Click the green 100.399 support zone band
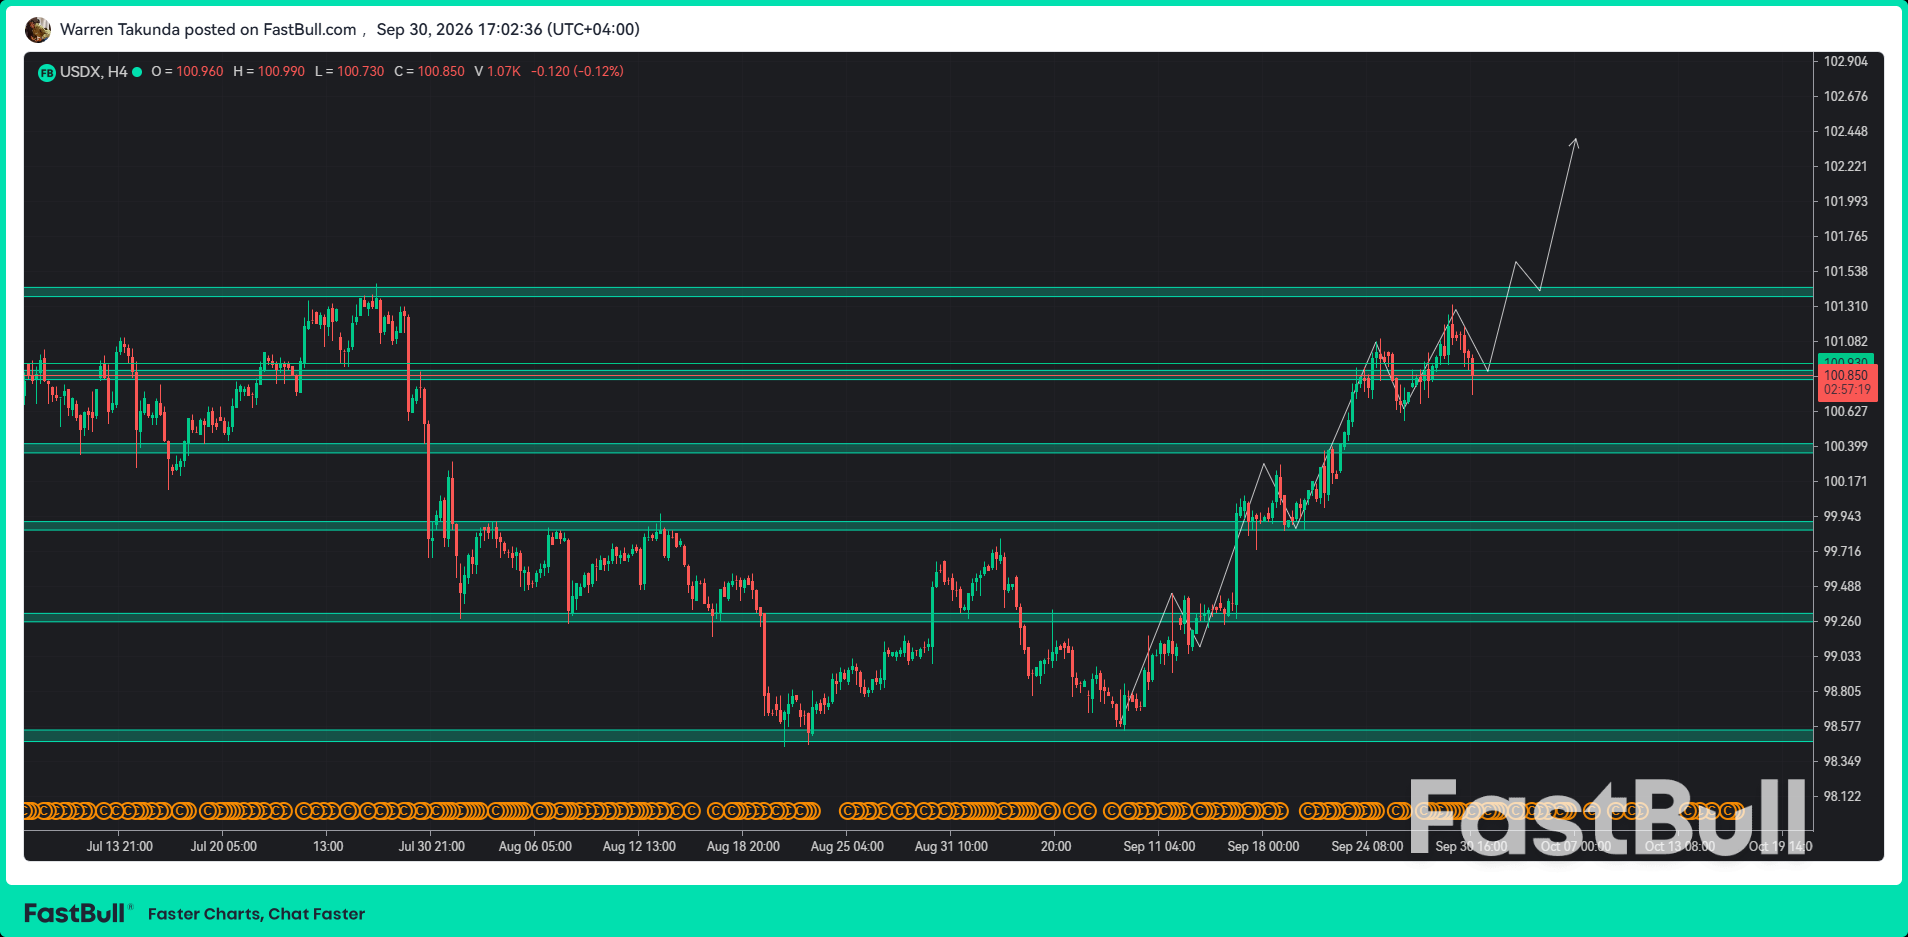Image resolution: width=1908 pixels, height=937 pixels. 918,448
